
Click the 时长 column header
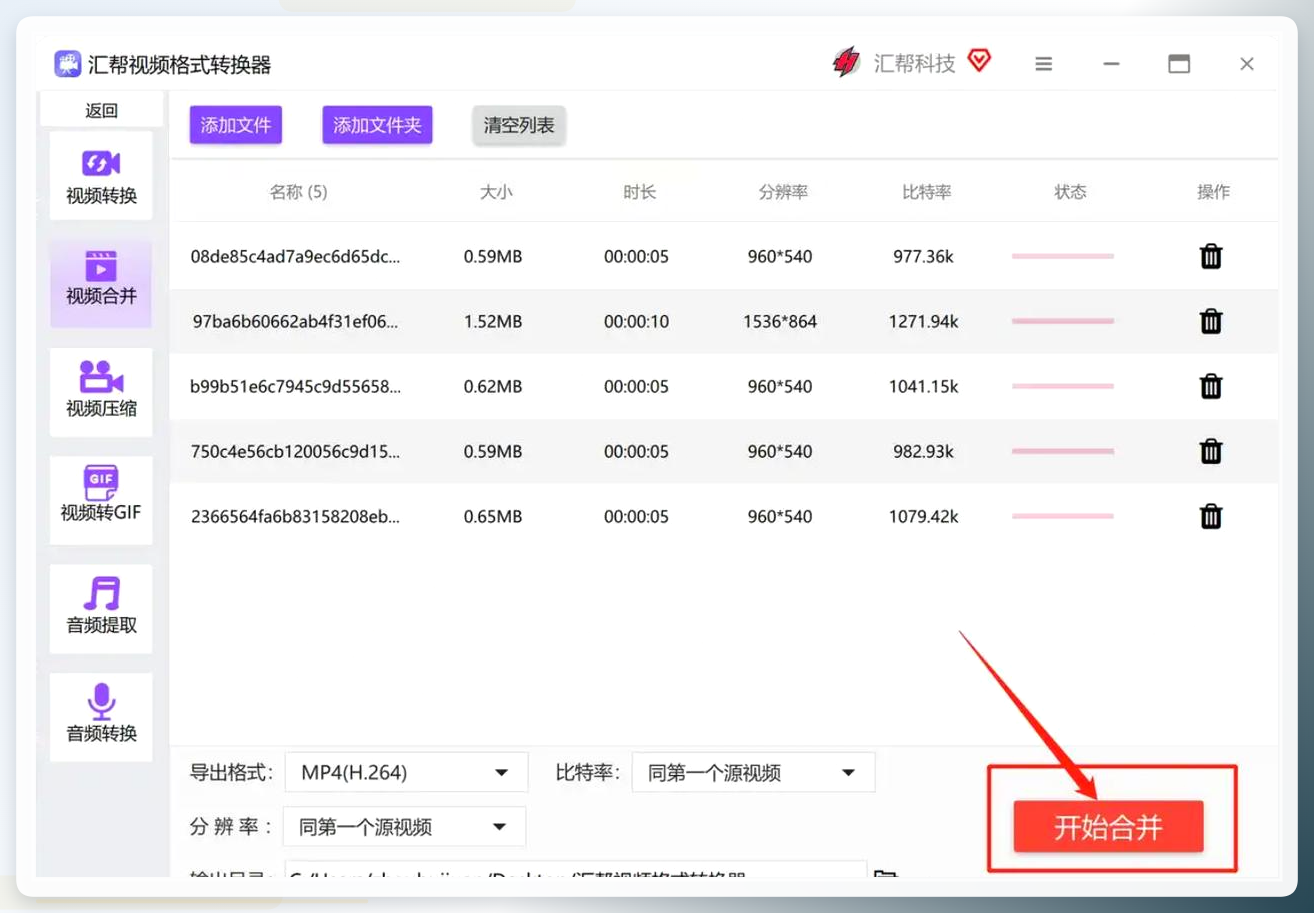click(x=639, y=192)
